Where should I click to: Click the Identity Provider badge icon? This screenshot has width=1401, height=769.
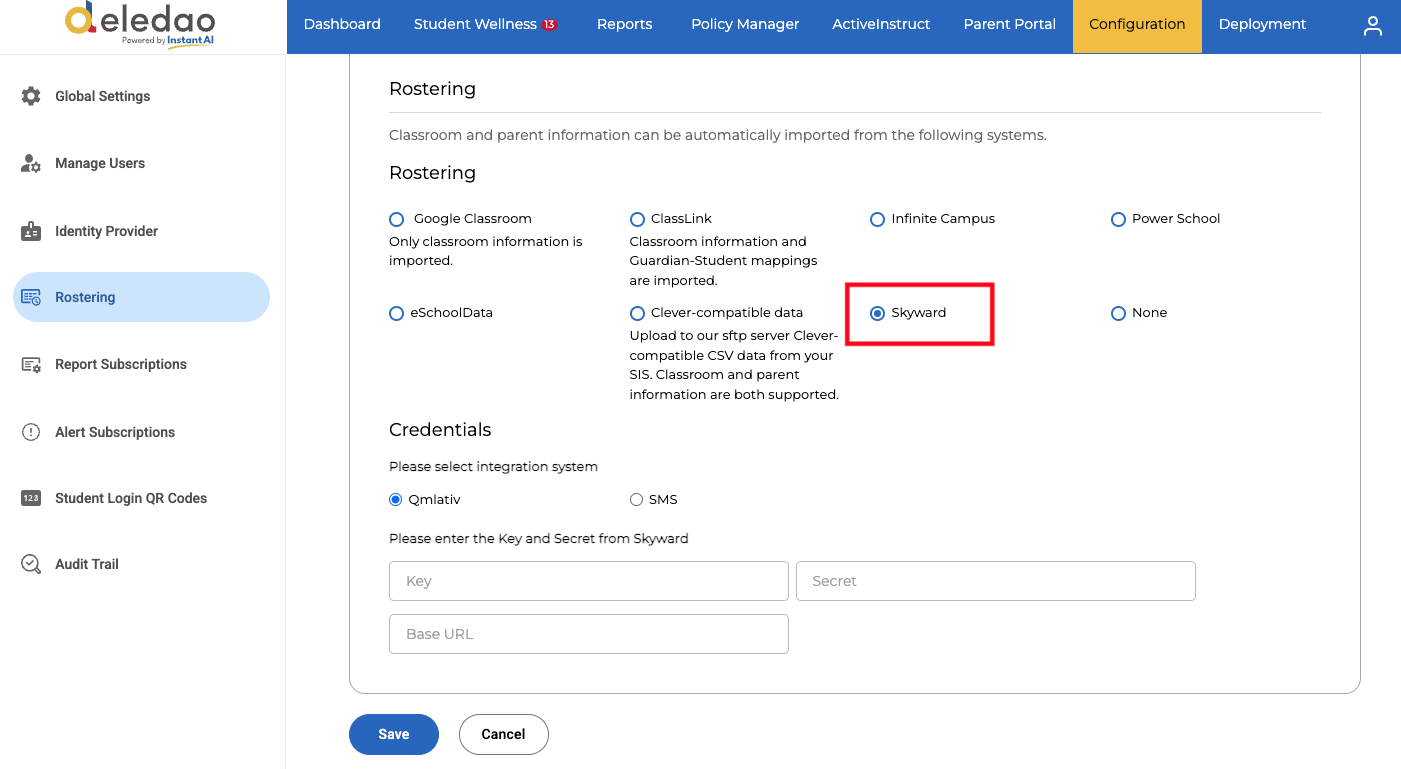click(31, 231)
